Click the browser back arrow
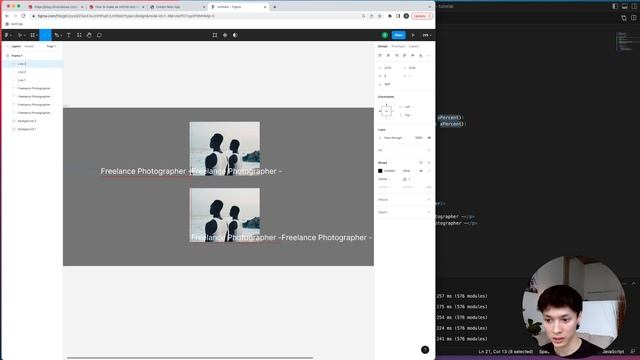 7,16
